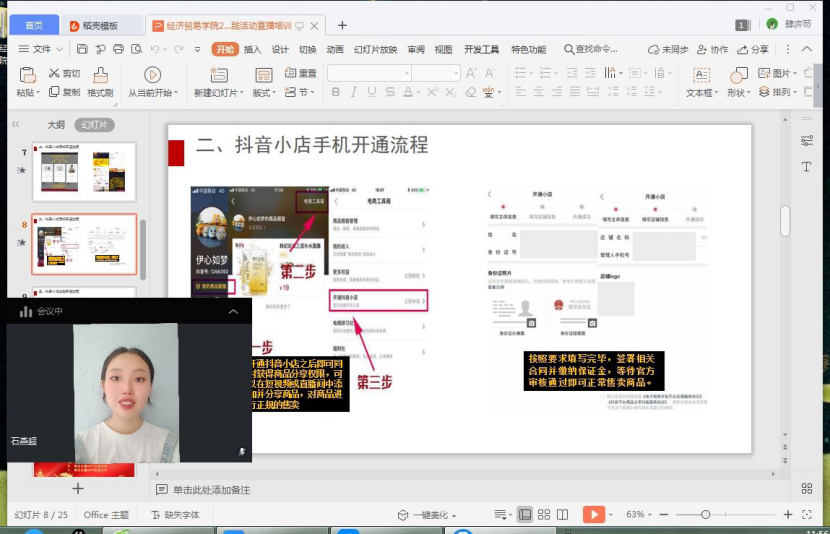Viewport: 830px width, 534px height.
Task: Switch to Animation (动画) tab
Action: tap(335, 49)
